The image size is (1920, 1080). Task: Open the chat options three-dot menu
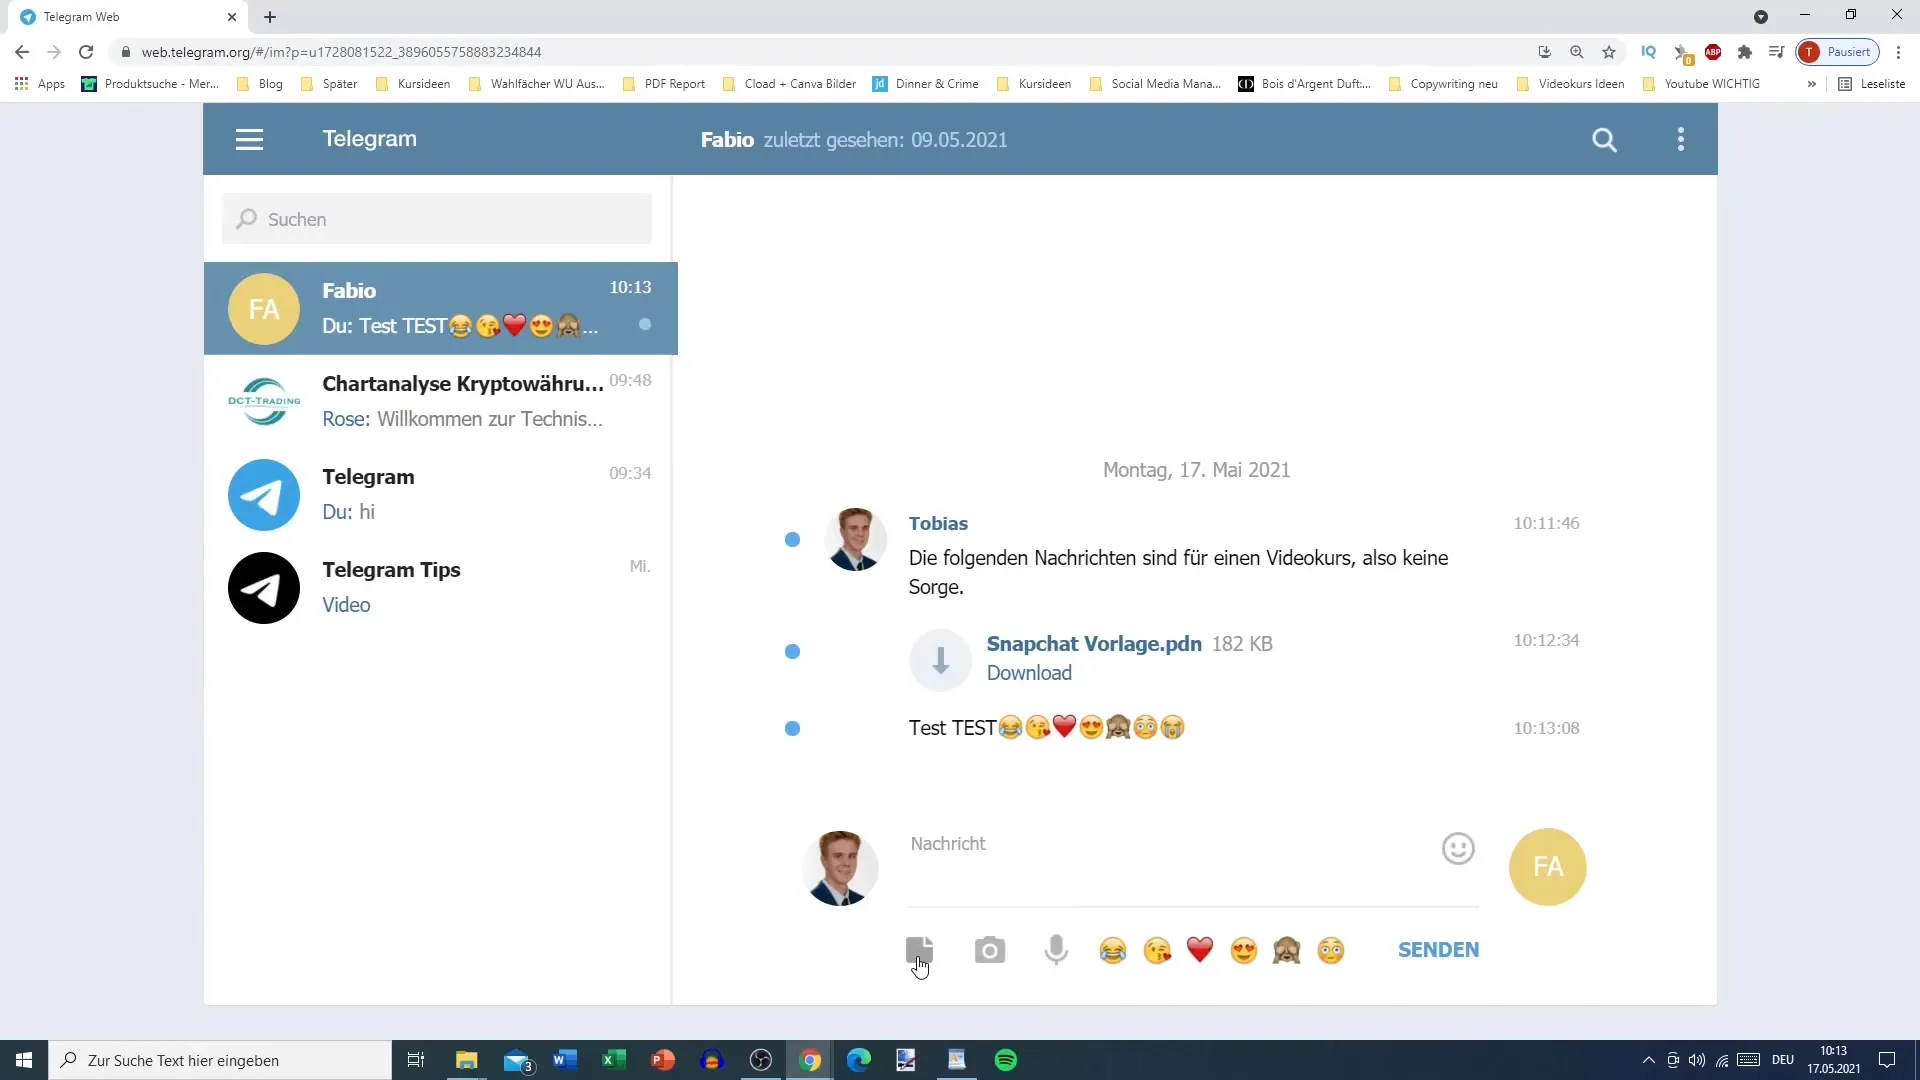(x=1681, y=140)
